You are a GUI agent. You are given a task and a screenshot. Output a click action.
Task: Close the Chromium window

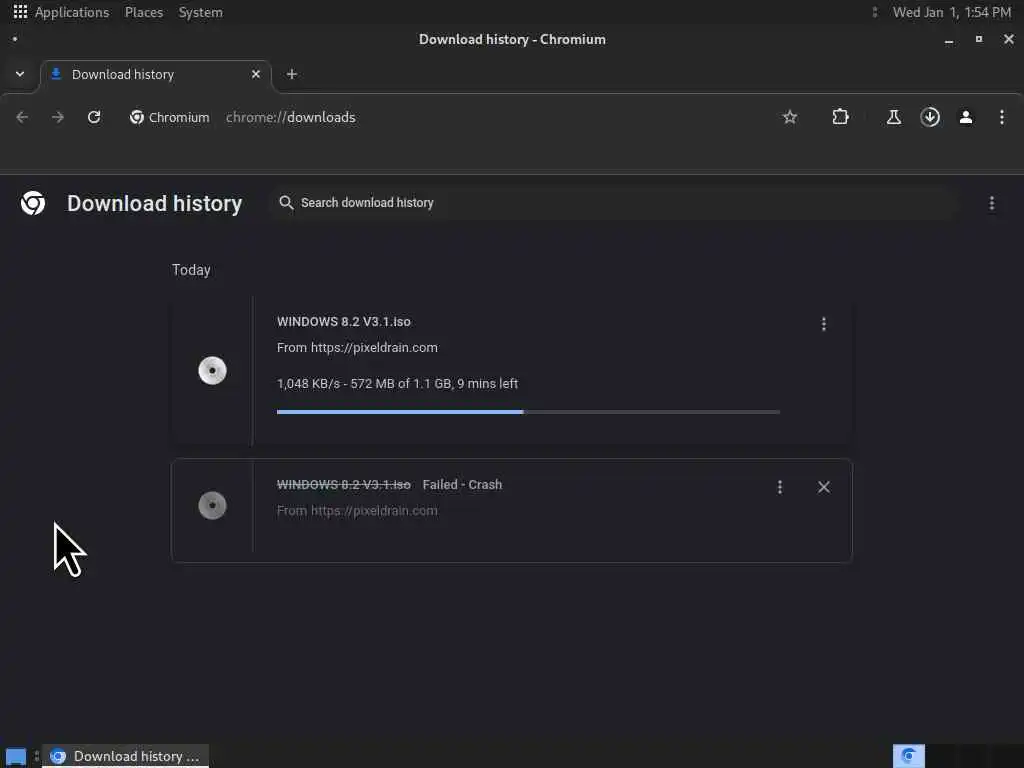1008,39
